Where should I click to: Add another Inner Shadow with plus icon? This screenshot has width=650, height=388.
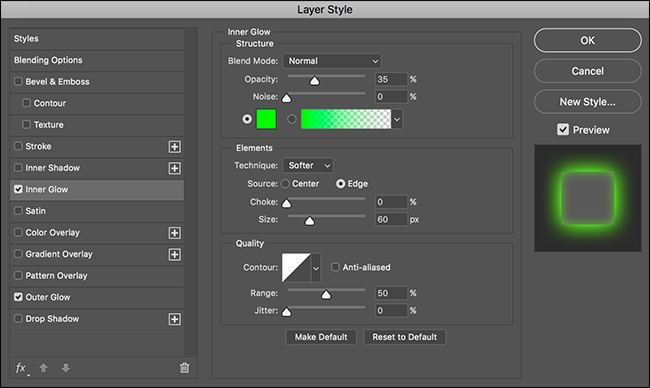pos(175,168)
